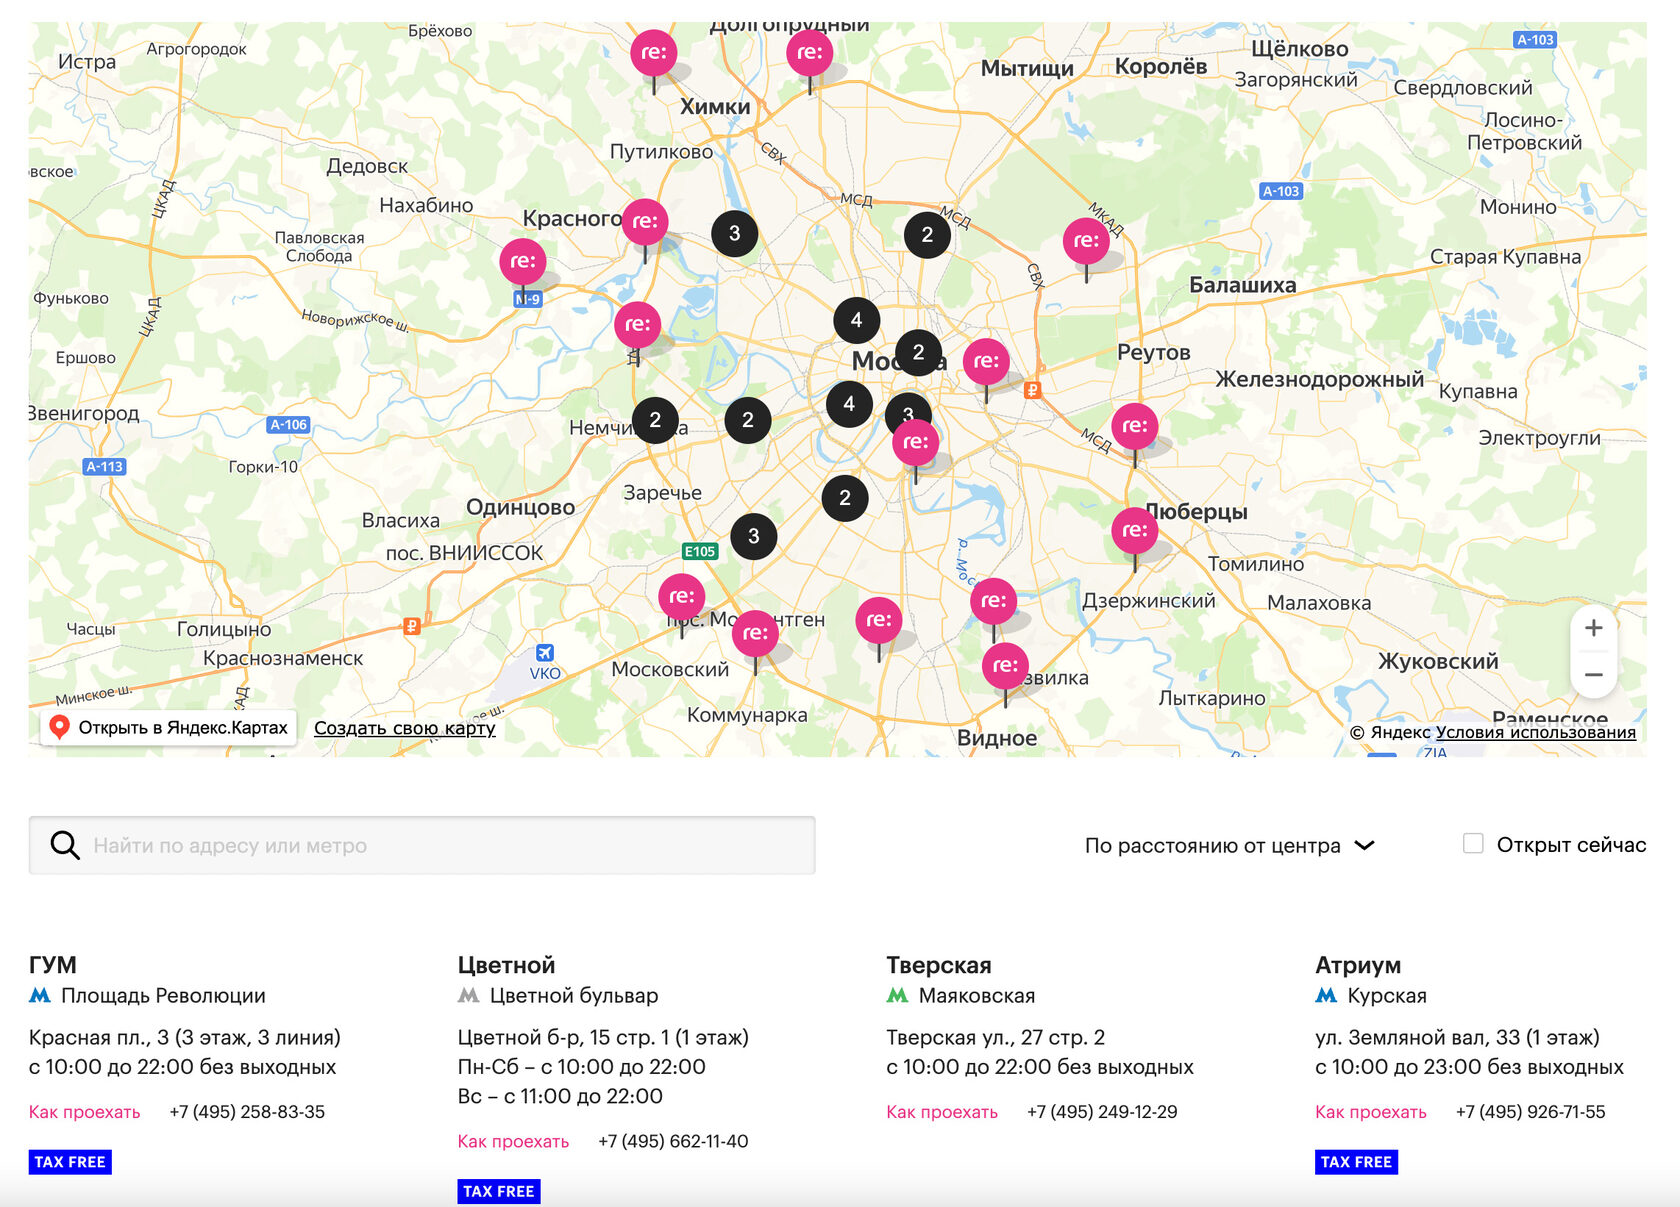
Task: Click address Красная пл., 3
Action: pyautogui.click(x=185, y=1037)
